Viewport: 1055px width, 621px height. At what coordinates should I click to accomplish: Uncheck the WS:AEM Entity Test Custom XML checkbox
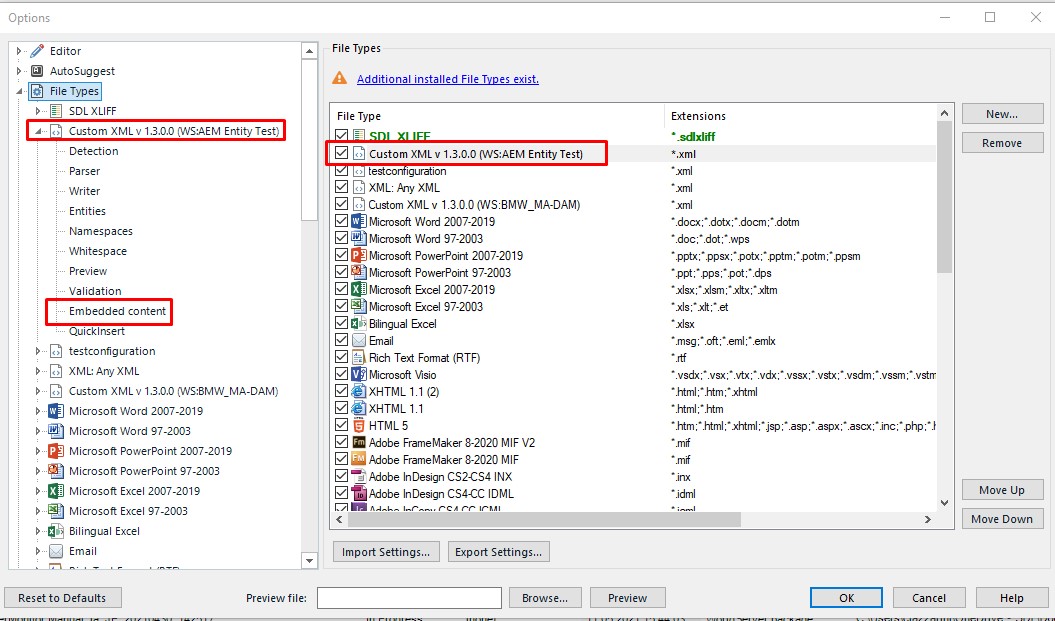pyautogui.click(x=342, y=153)
